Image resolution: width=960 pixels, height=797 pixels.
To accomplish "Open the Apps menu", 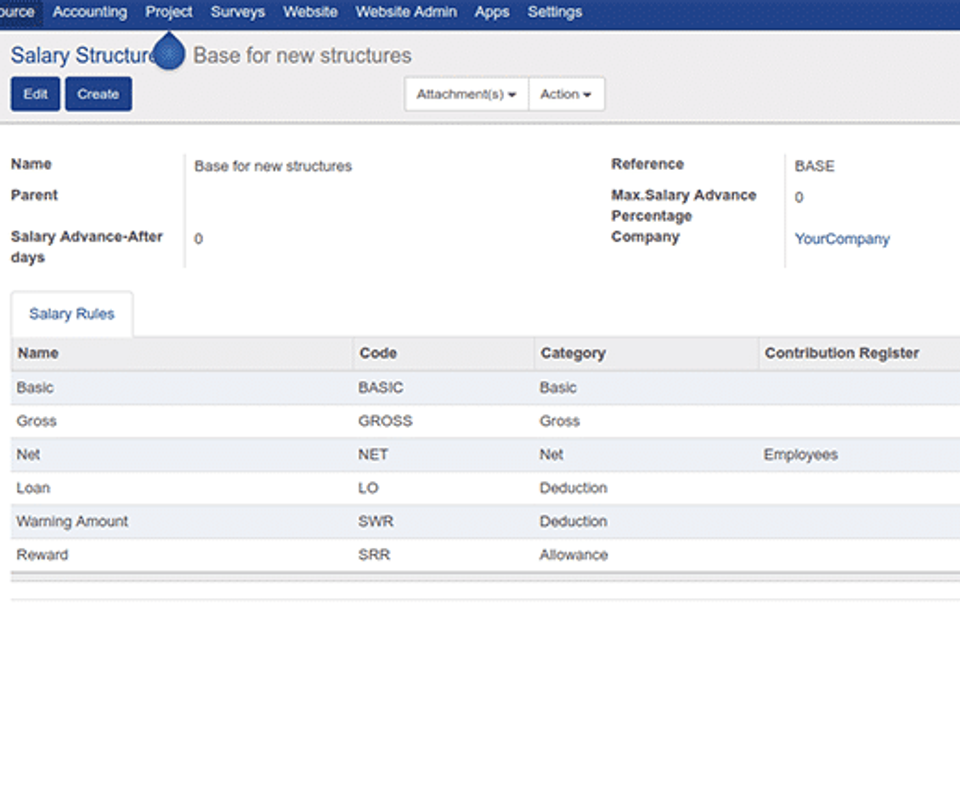I will [492, 12].
